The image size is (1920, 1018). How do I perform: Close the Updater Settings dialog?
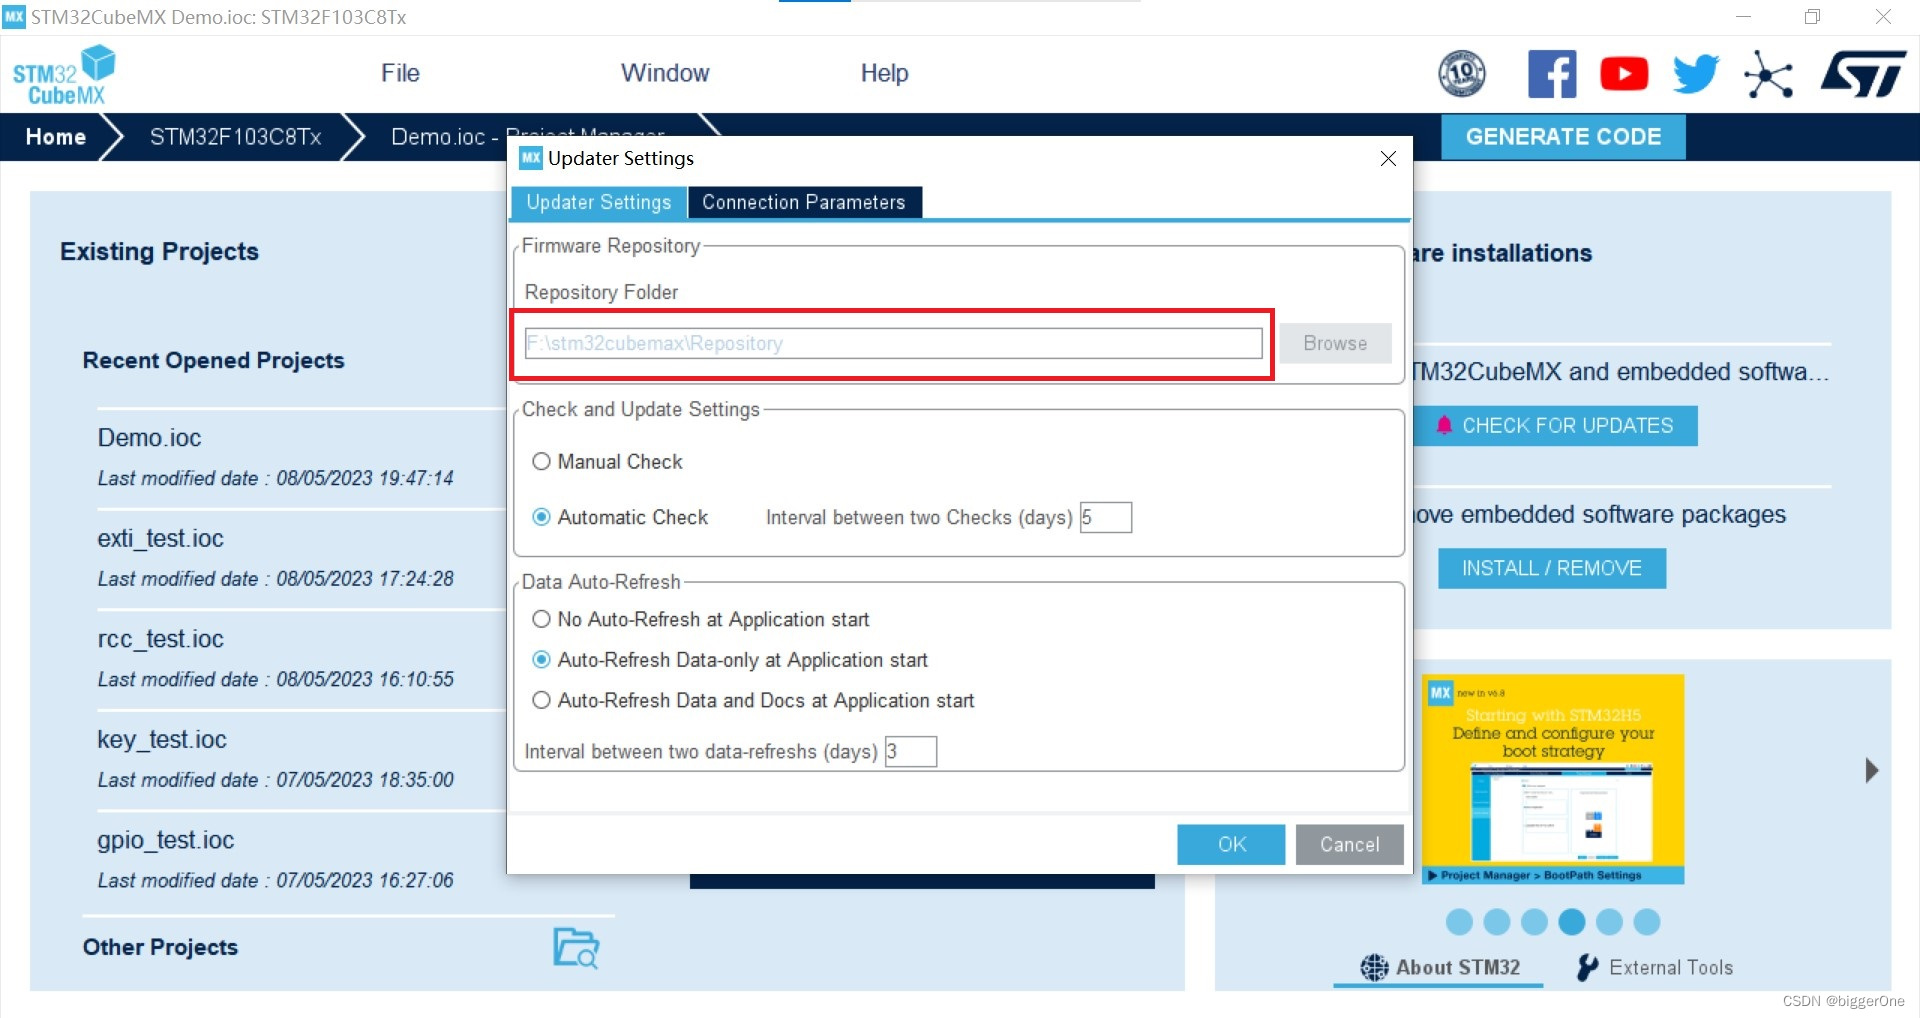(1388, 158)
